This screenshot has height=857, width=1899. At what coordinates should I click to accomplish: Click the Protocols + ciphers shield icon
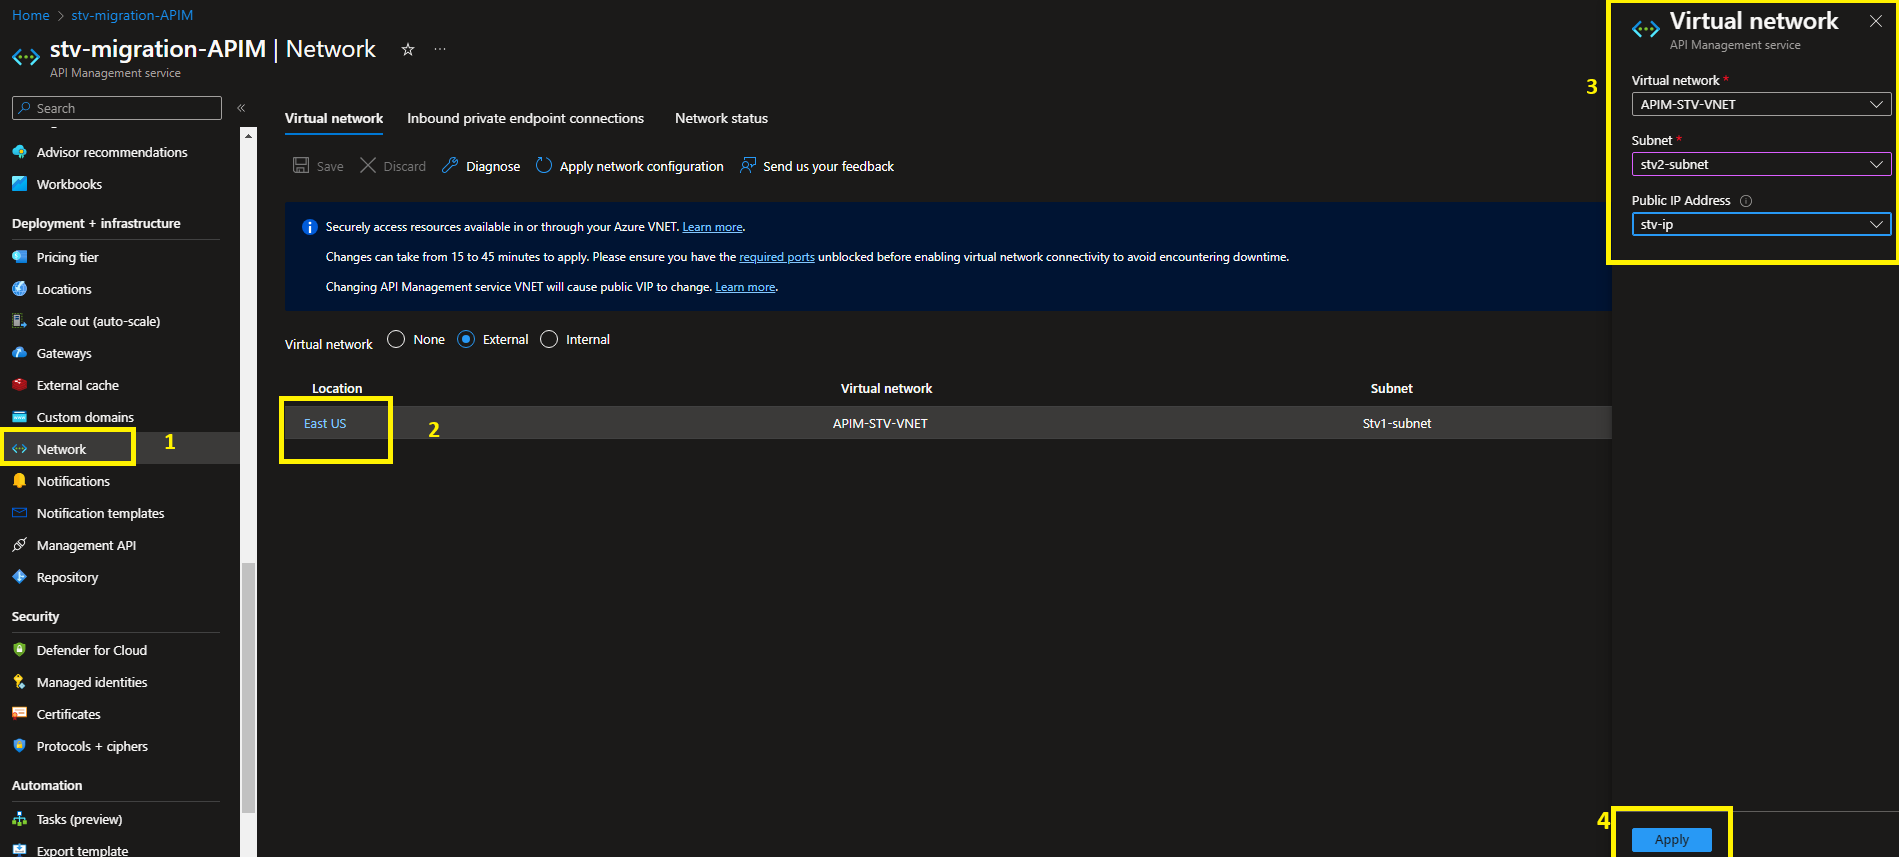[19, 746]
